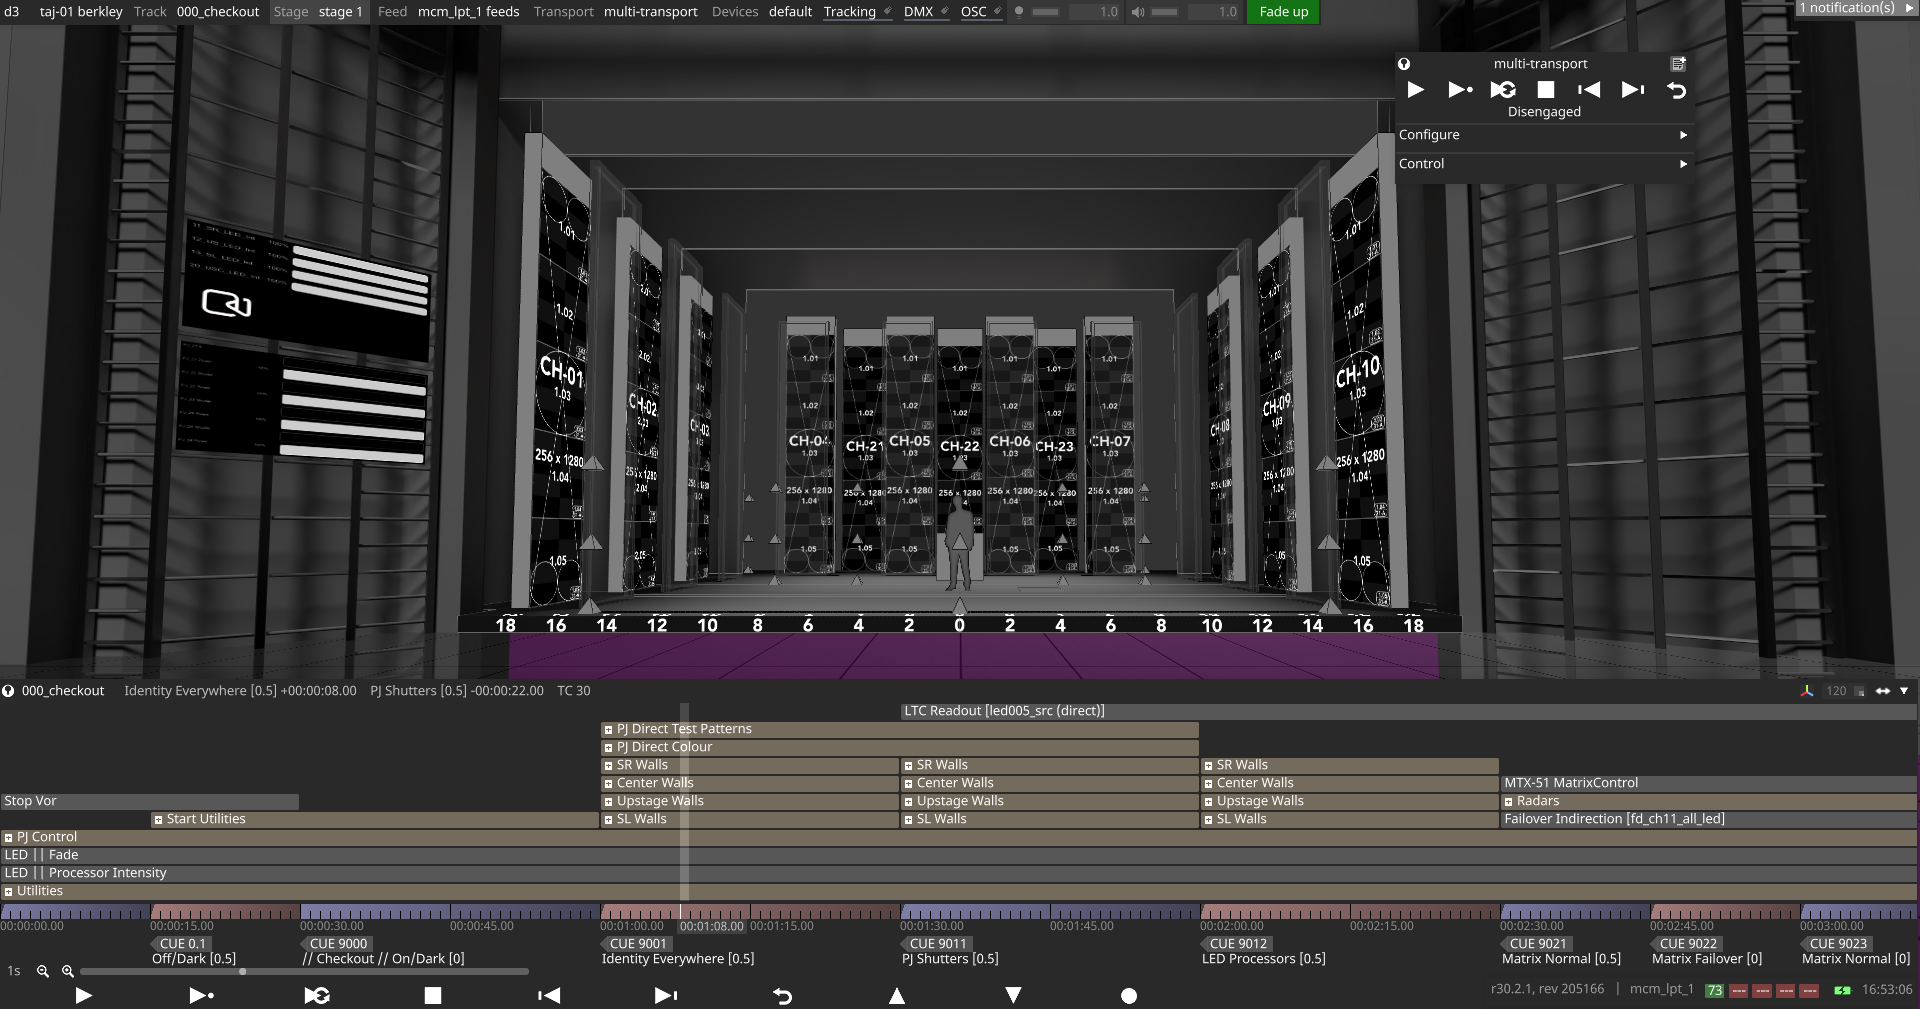Select the CUE 9011 PJ Shutters marker
The image size is (1920, 1009).
point(937,944)
